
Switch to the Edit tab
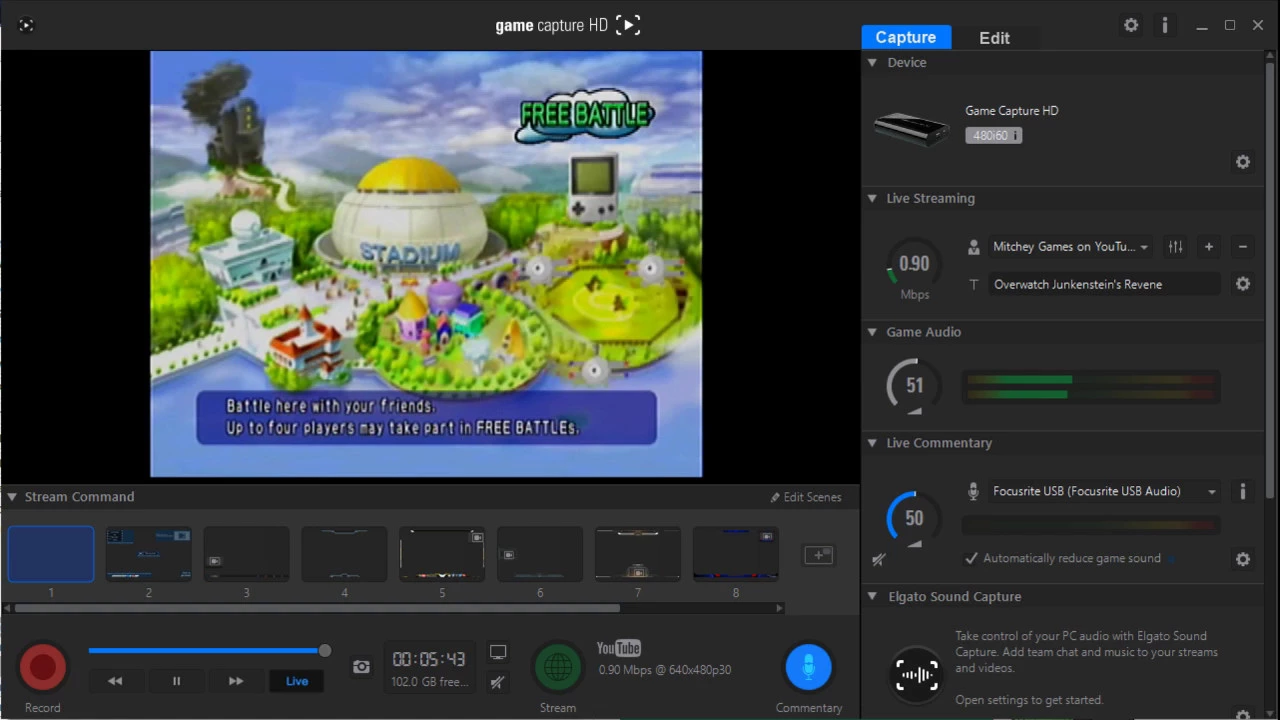coord(994,37)
